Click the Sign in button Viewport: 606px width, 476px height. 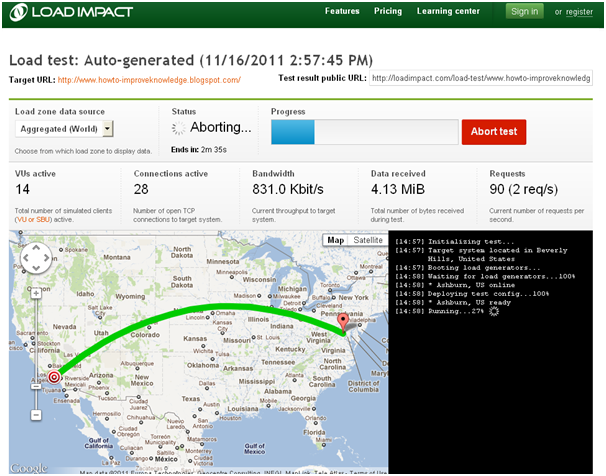(x=524, y=12)
